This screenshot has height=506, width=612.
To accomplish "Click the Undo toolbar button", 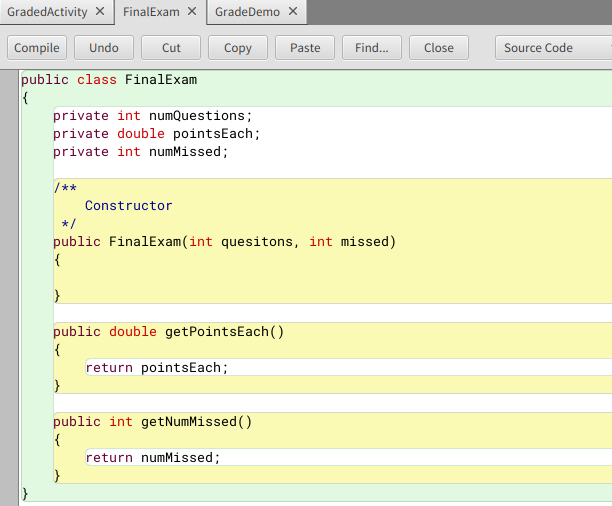I will [104, 48].
